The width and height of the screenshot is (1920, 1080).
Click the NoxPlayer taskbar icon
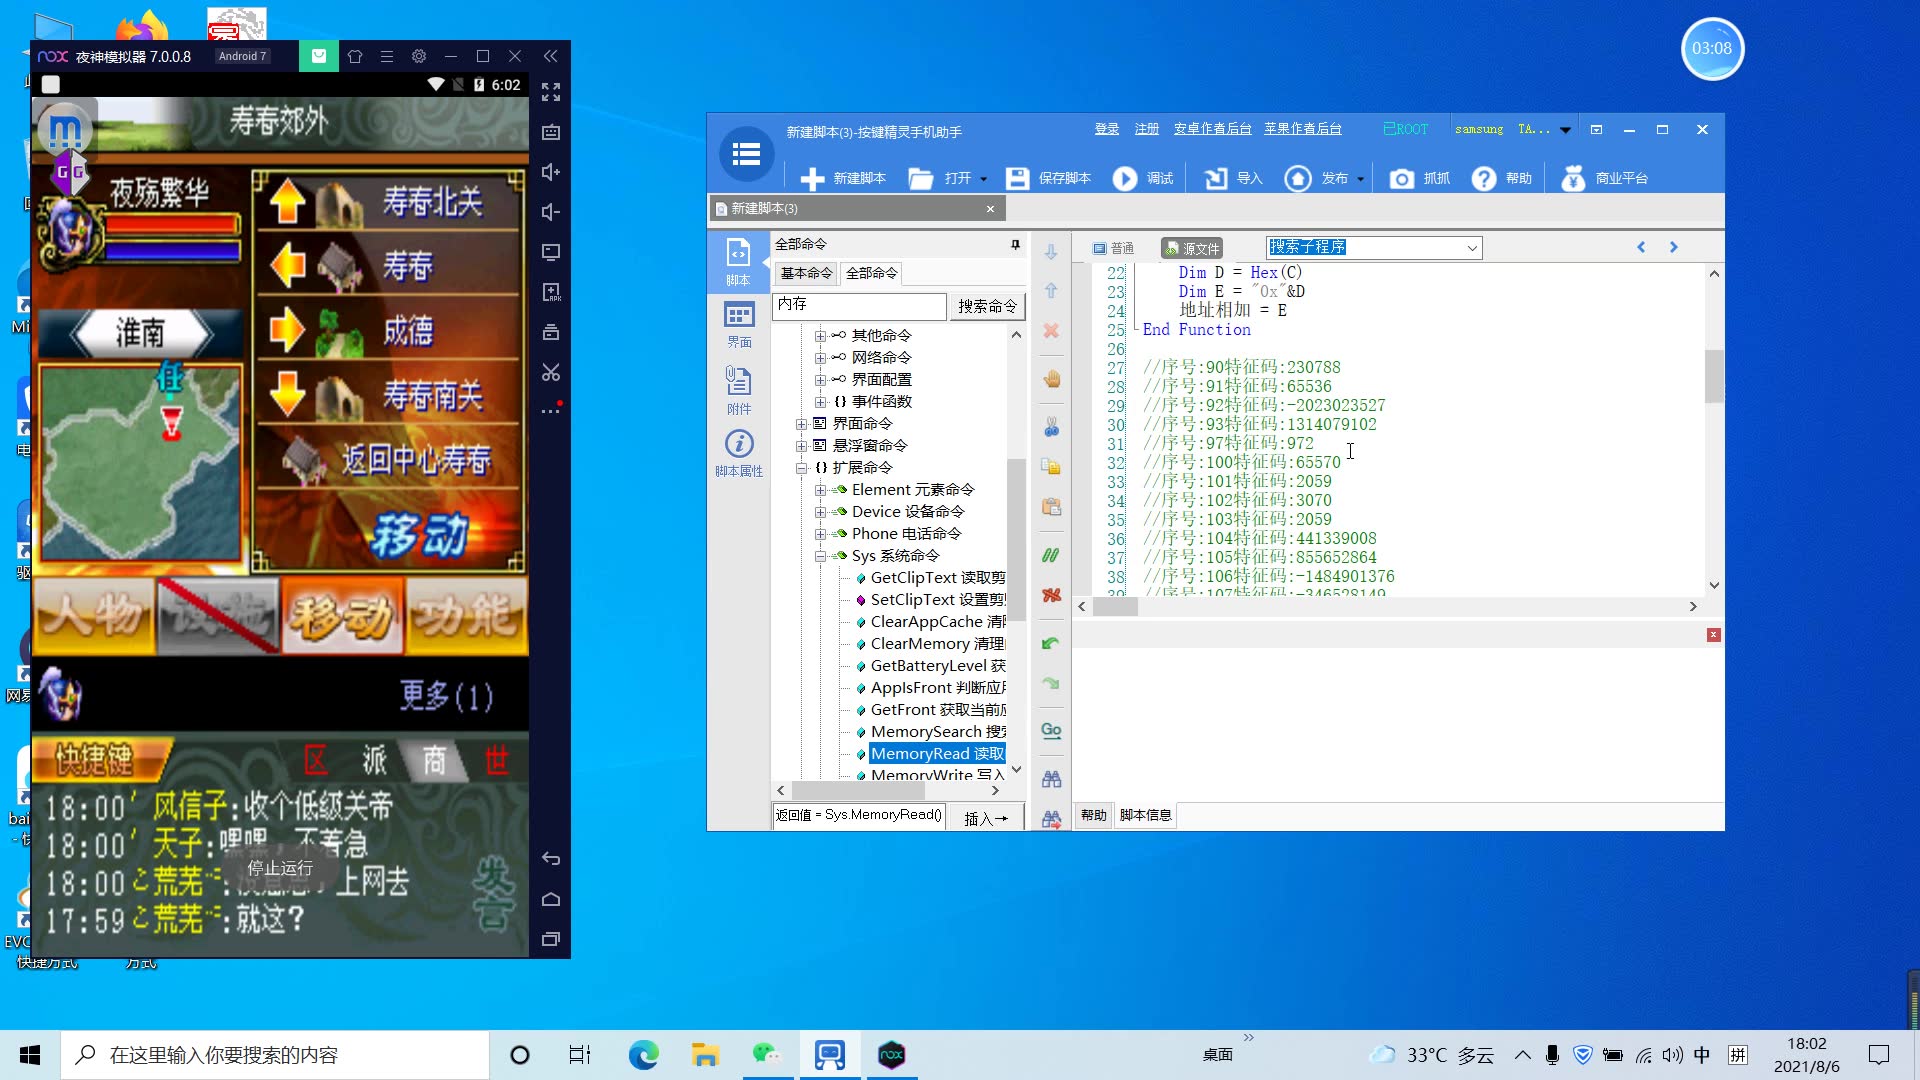point(891,1055)
